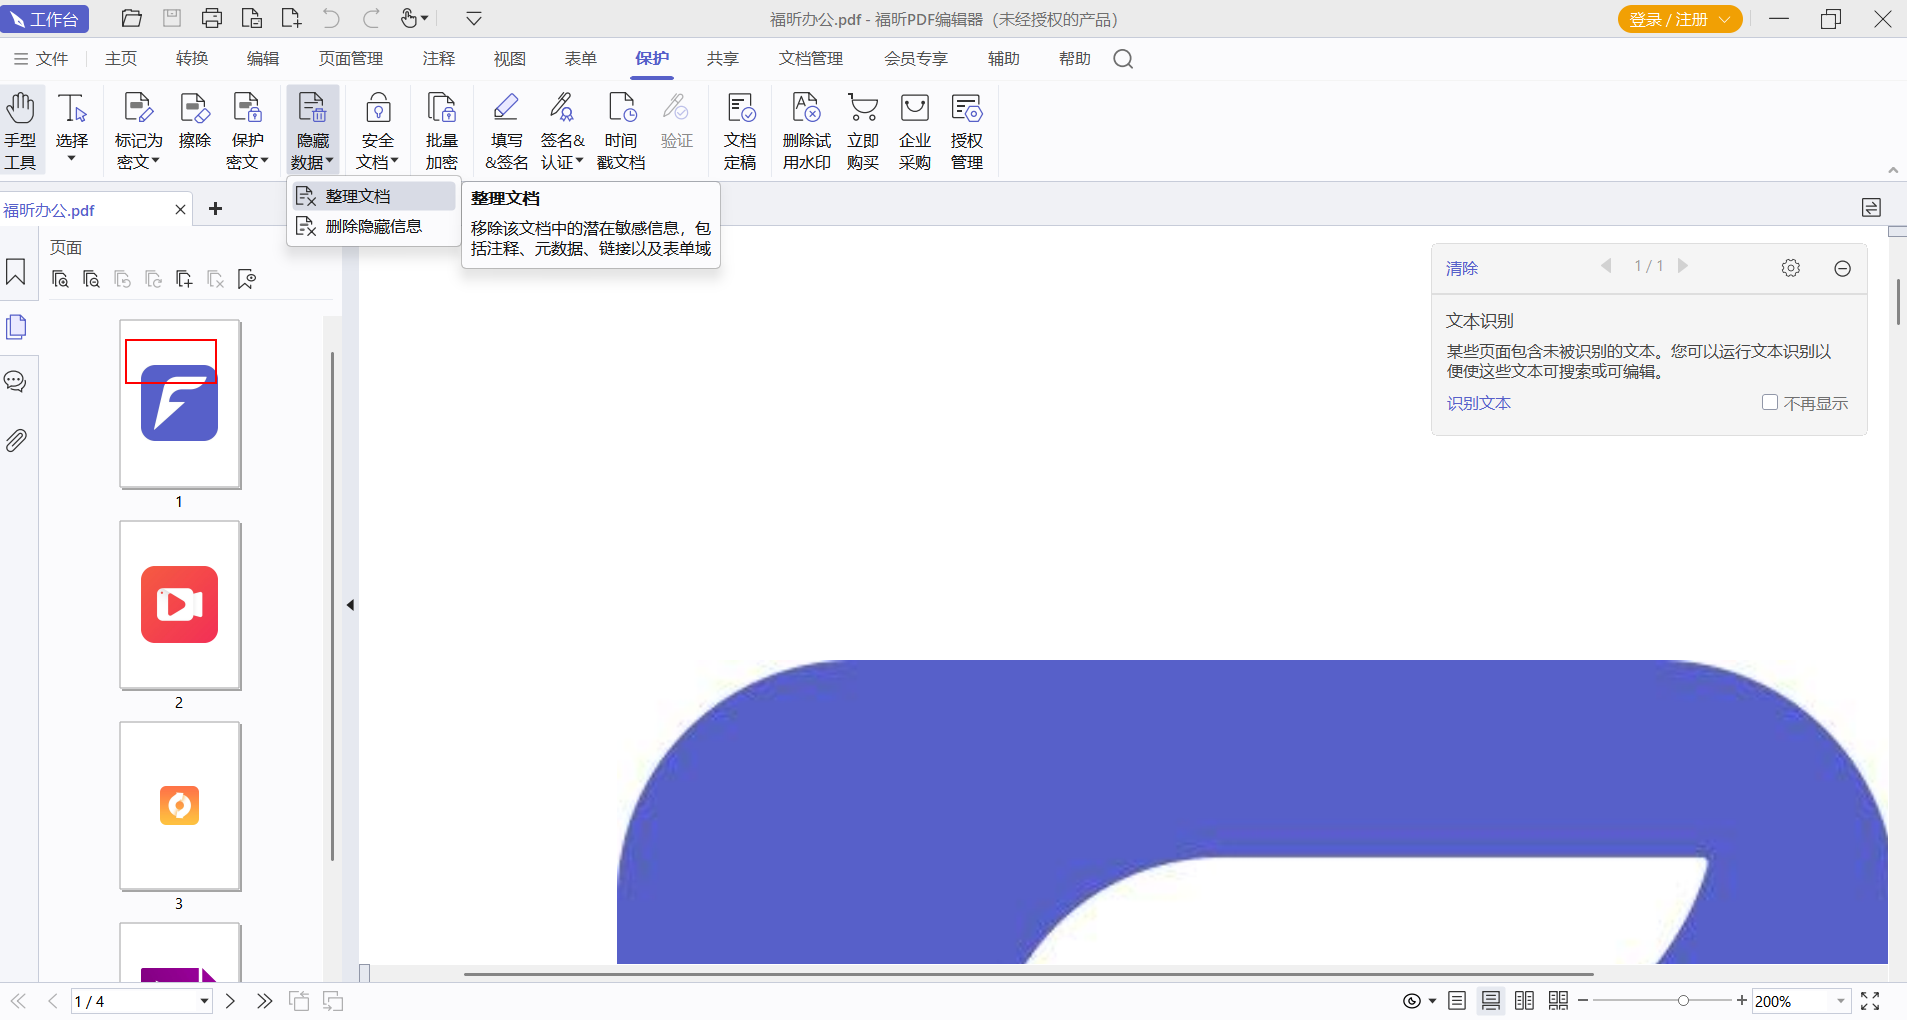1907x1020 pixels.
Task: Click the 识别文本 link
Action: coord(1478,403)
